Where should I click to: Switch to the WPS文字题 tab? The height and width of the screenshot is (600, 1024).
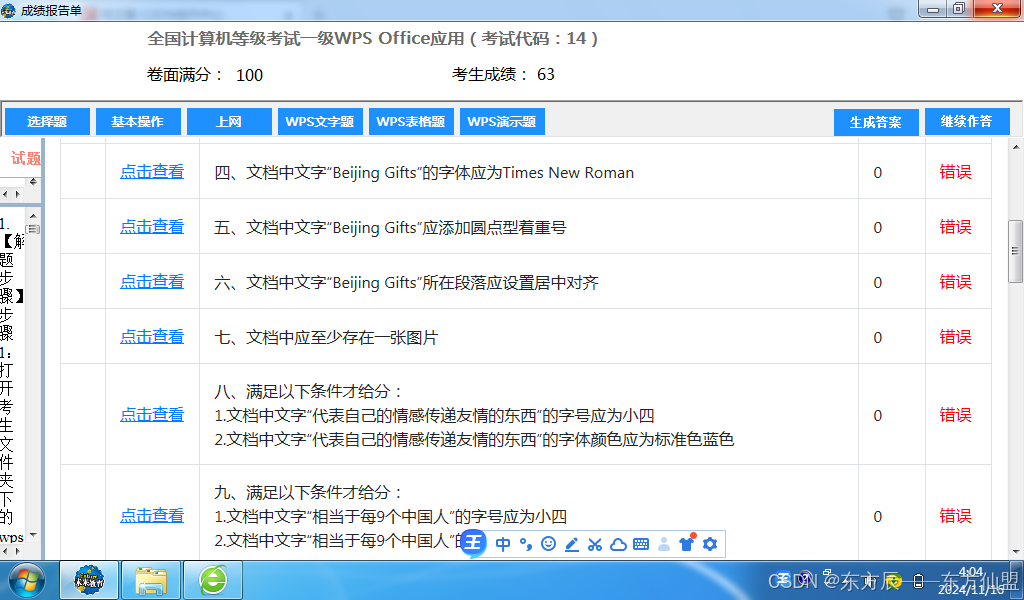click(320, 121)
